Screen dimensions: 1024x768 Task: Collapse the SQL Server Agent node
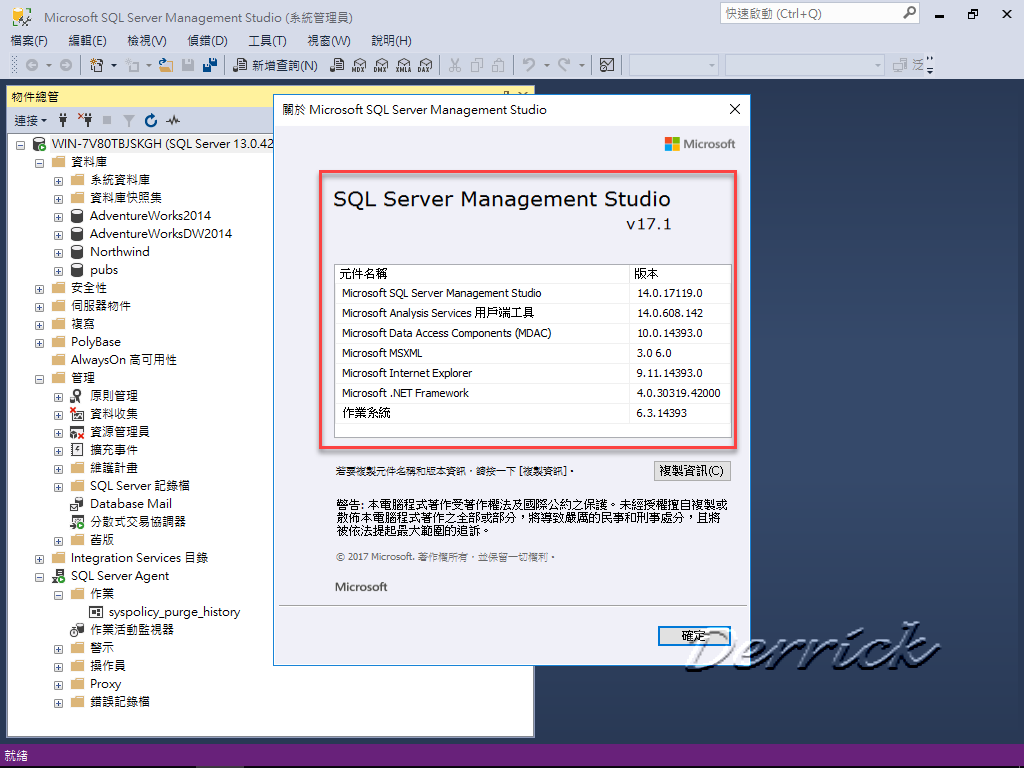coord(40,575)
